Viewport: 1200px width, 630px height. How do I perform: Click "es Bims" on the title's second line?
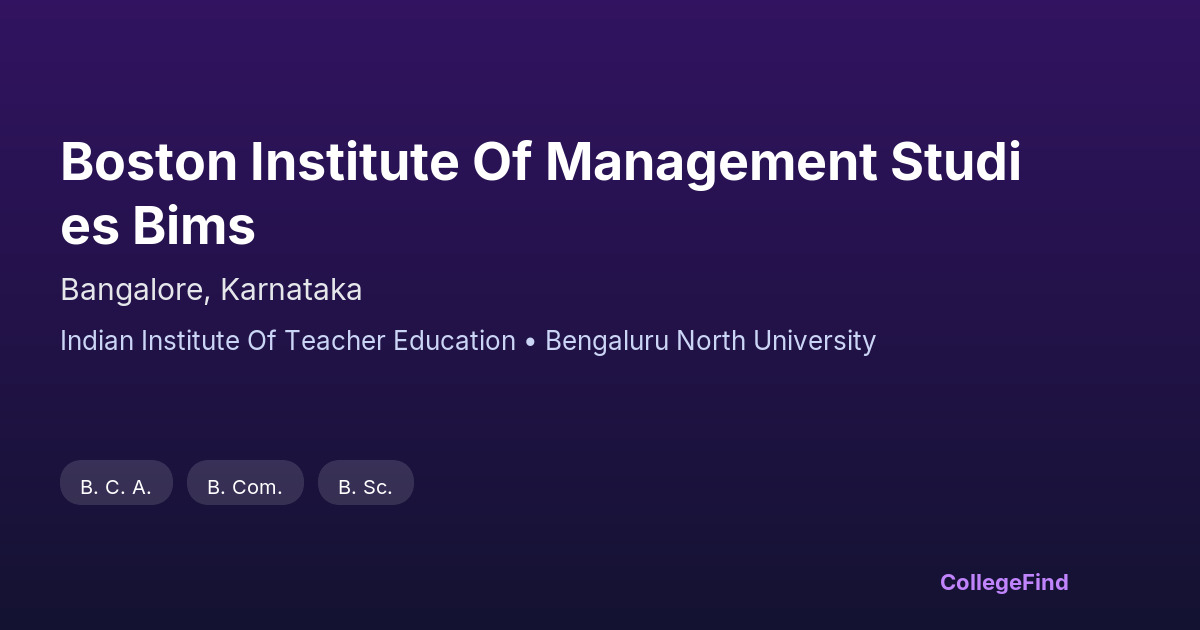pos(158,227)
